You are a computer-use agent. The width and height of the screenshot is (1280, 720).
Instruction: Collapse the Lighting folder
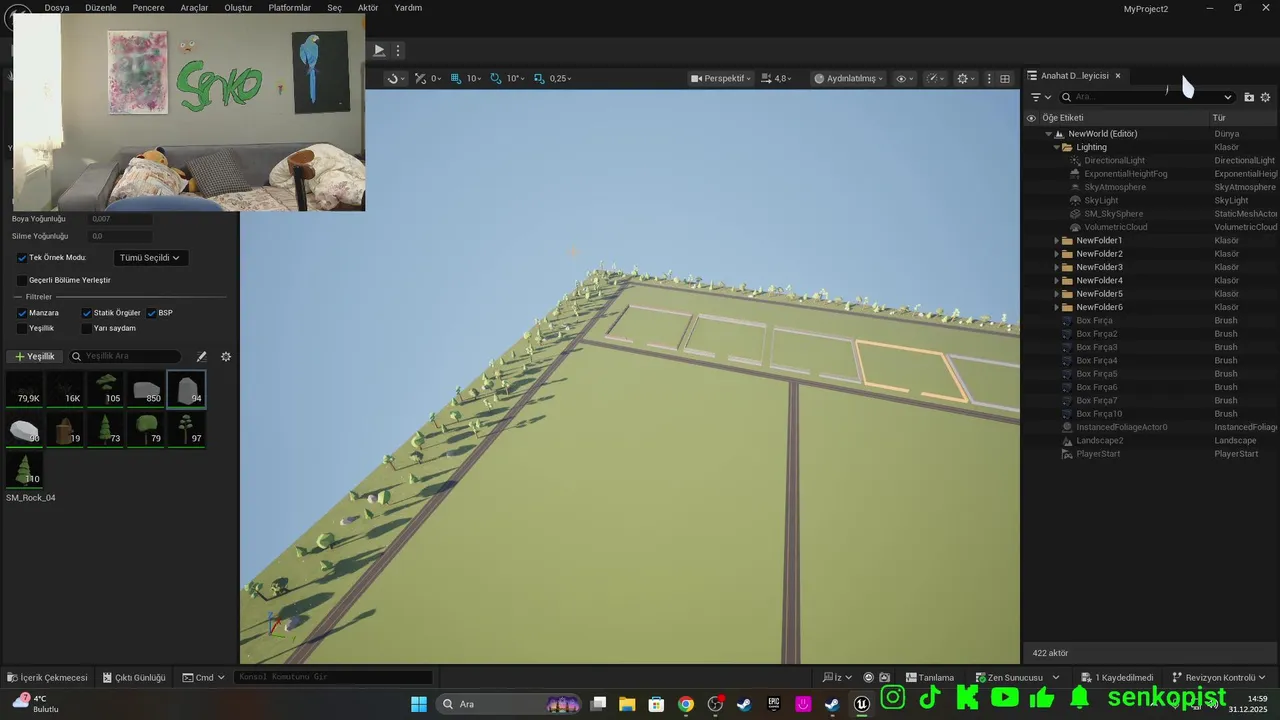point(1056,147)
